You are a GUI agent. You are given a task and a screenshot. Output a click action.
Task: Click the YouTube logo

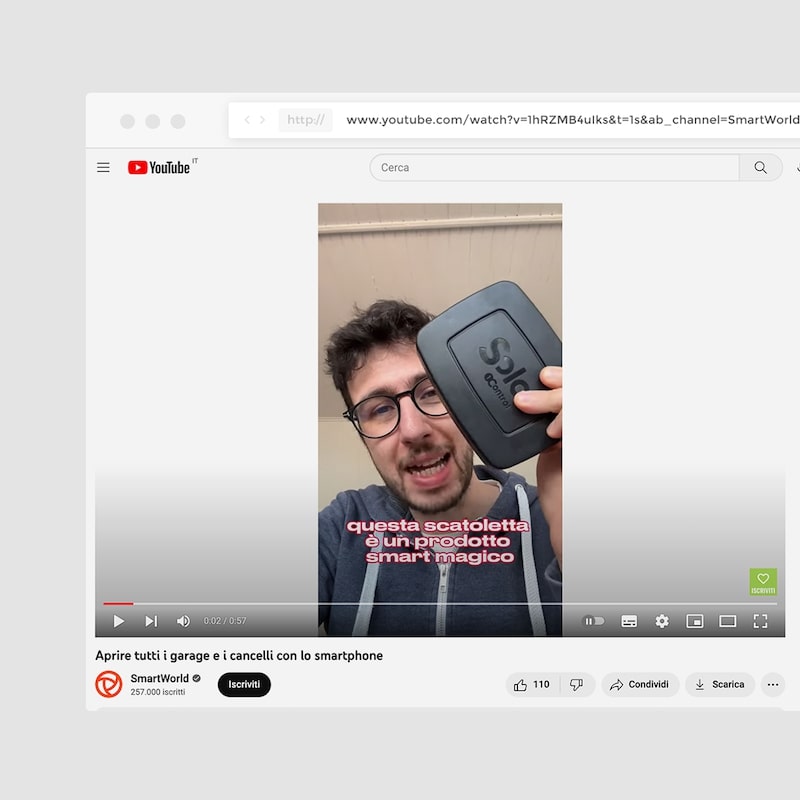pos(159,168)
